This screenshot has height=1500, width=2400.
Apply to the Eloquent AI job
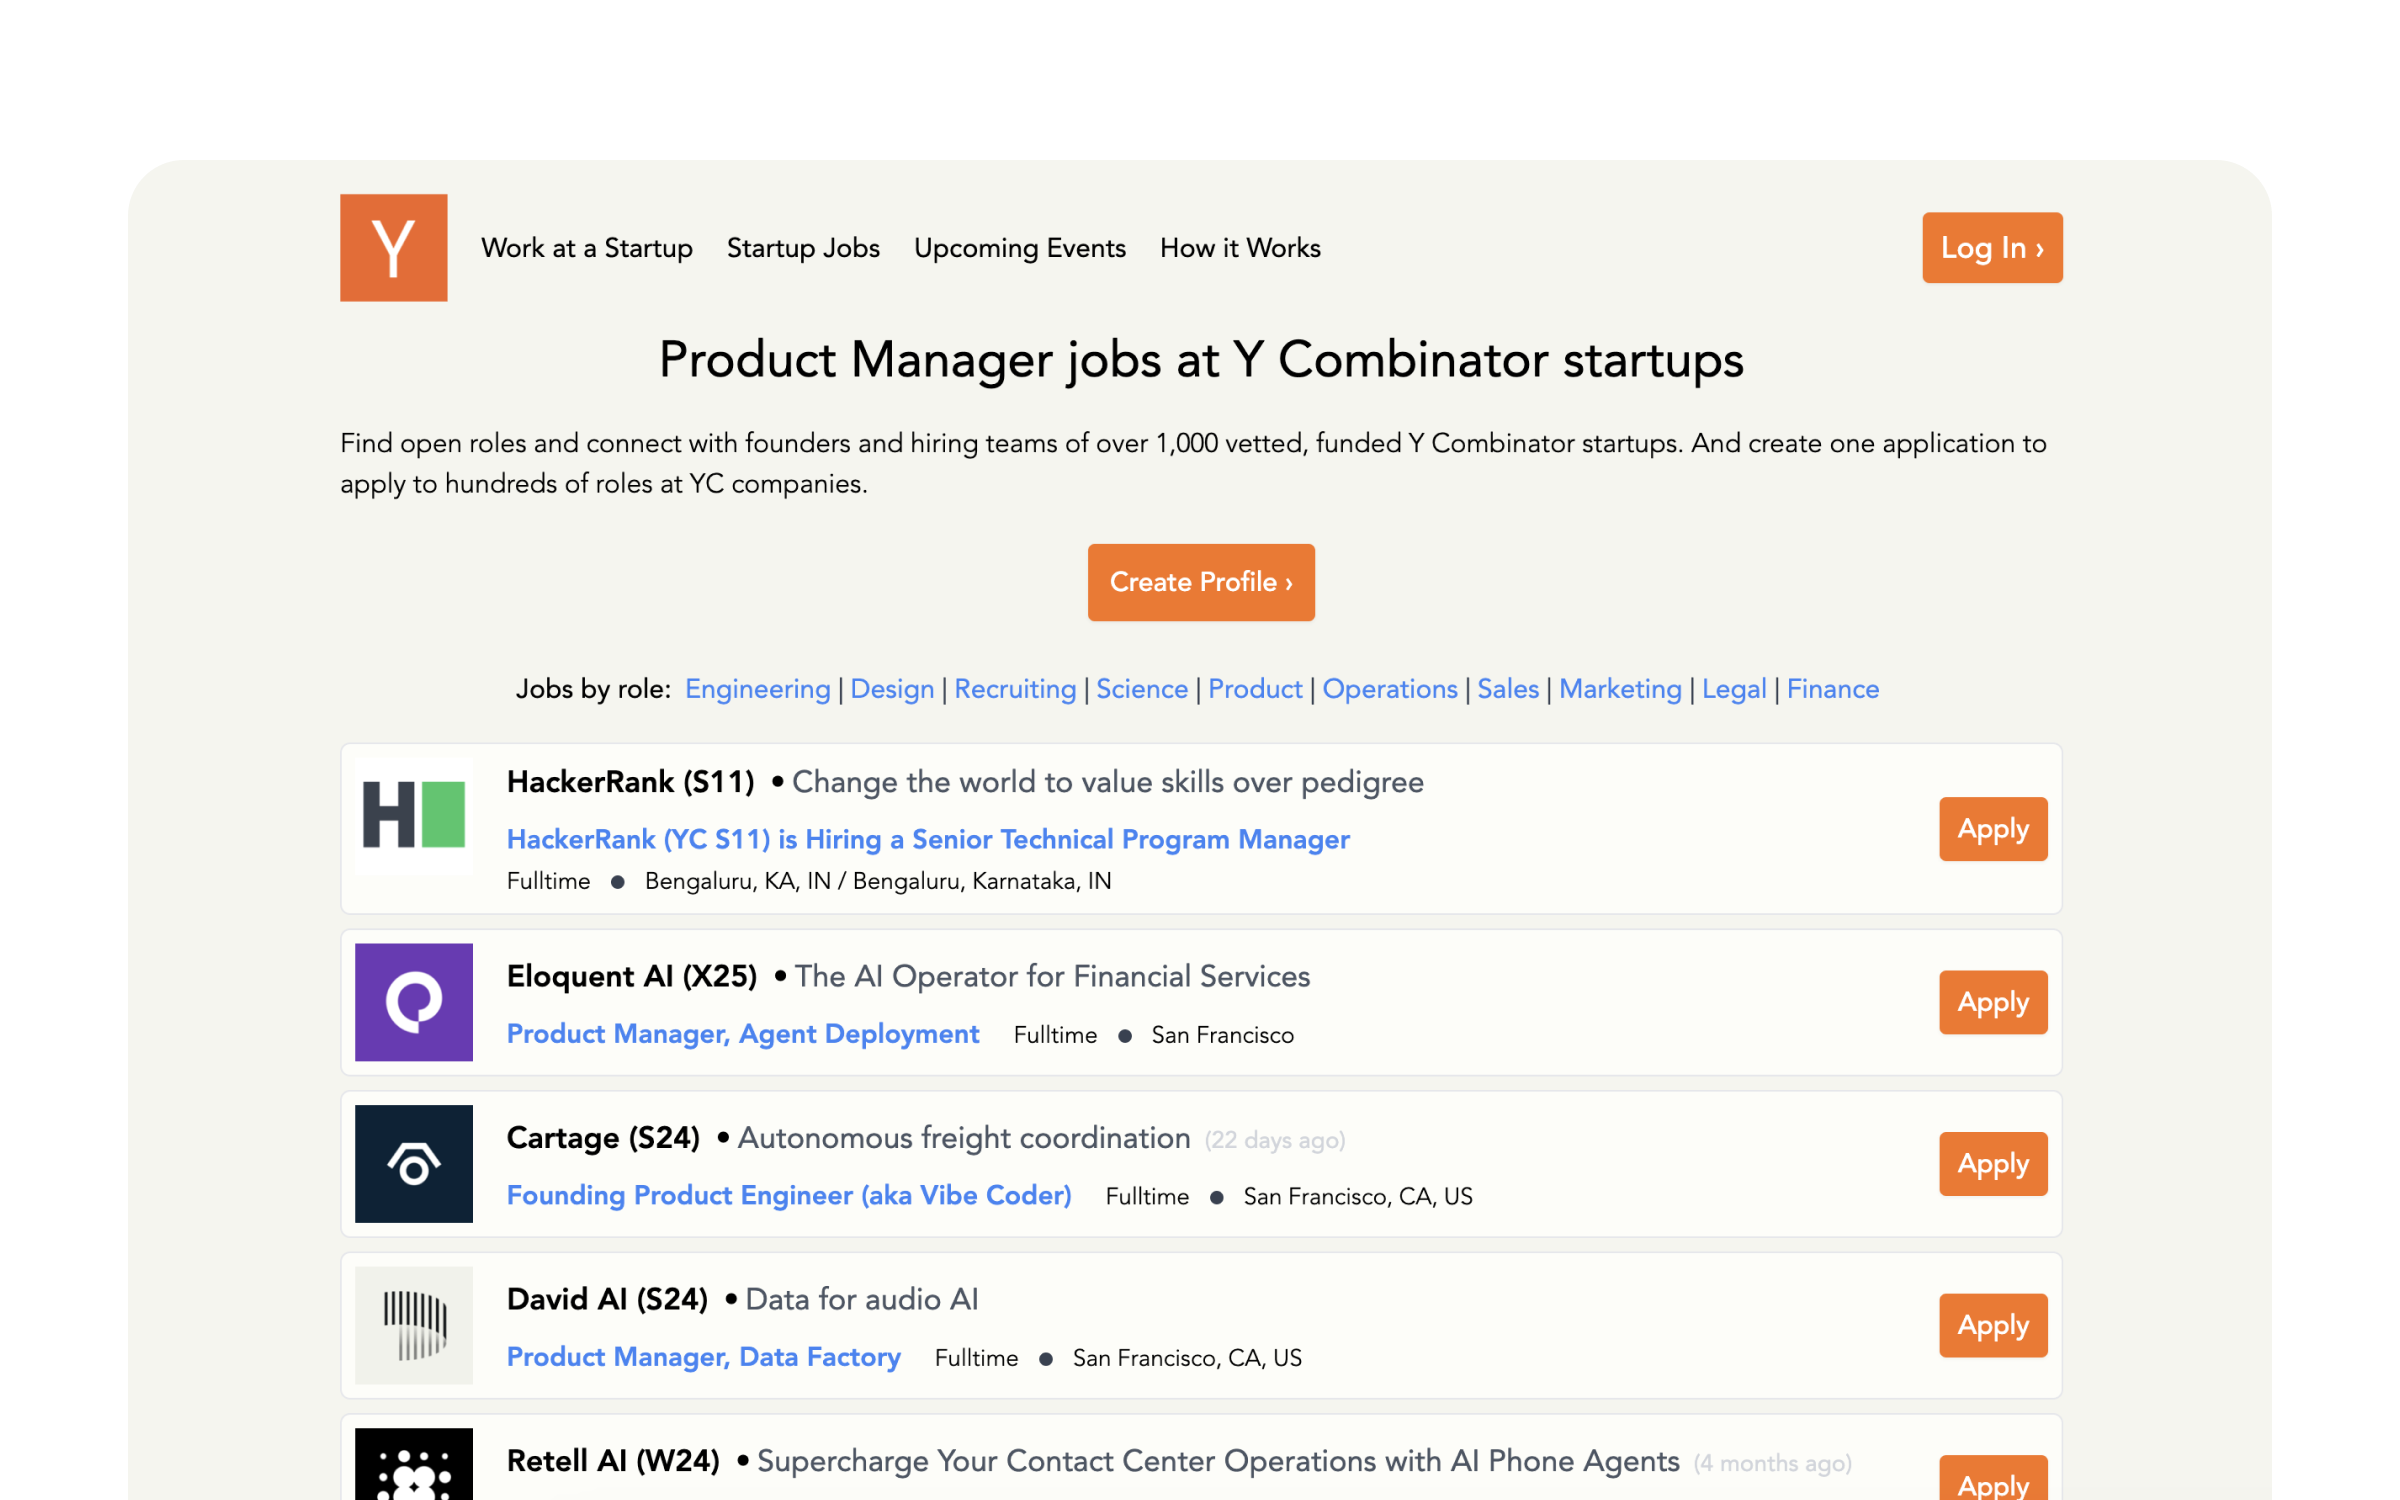point(1993,1002)
